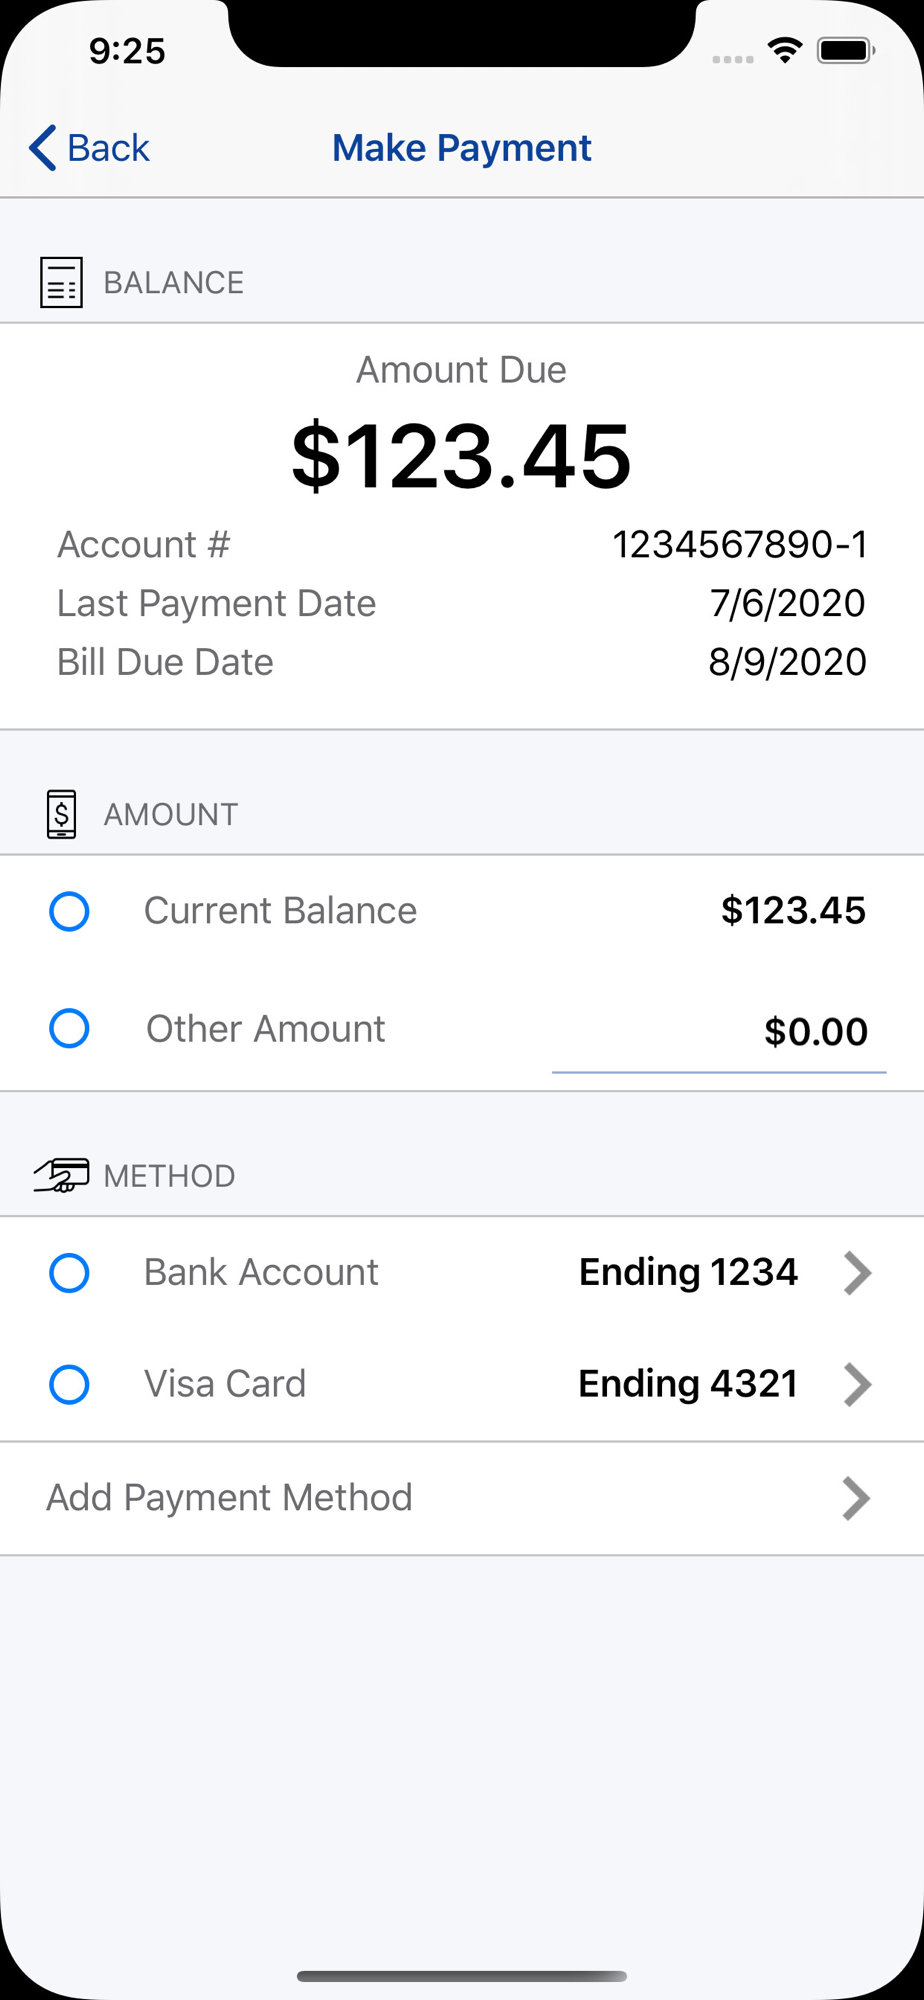Focus the Other Amount $0.00 field
This screenshot has height=2000, width=924.
coord(720,1032)
